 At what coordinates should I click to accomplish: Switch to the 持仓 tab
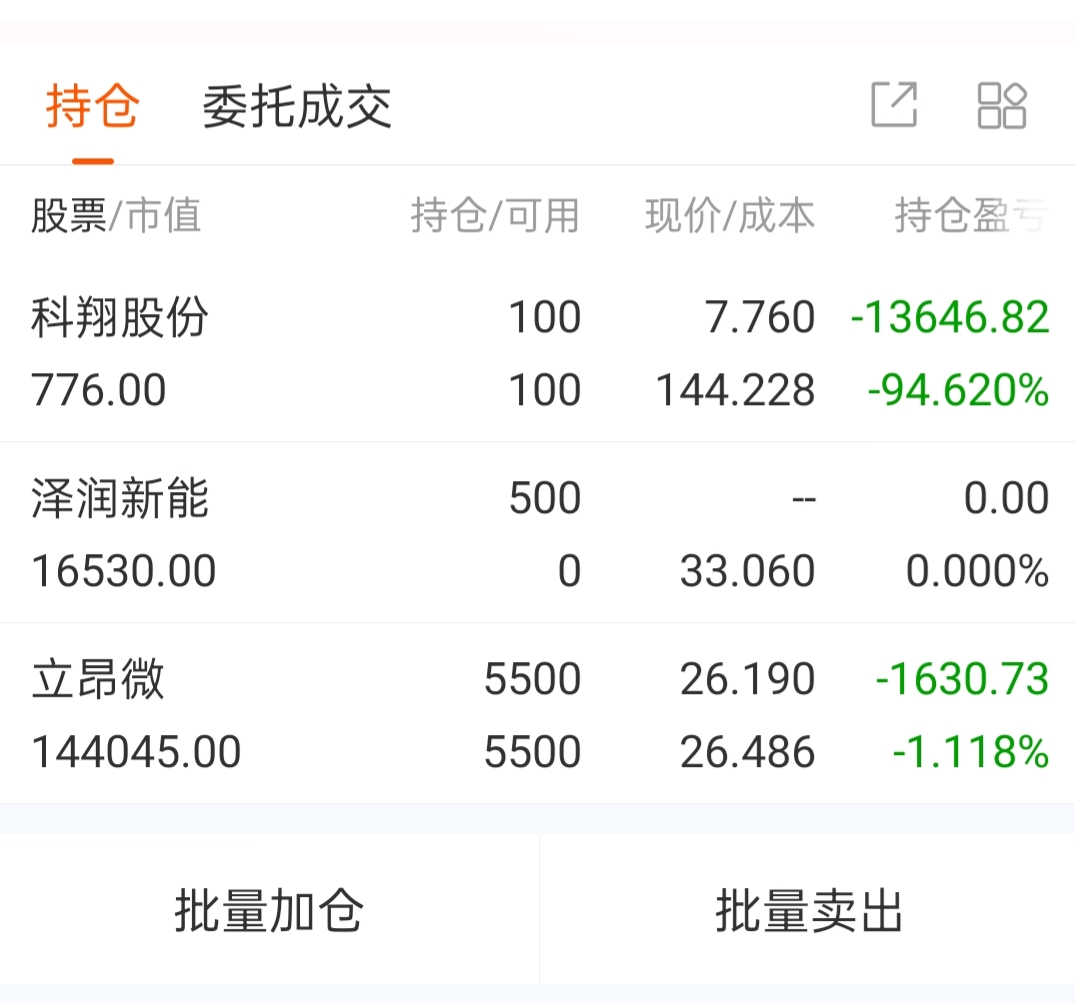[x=92, y=107]
